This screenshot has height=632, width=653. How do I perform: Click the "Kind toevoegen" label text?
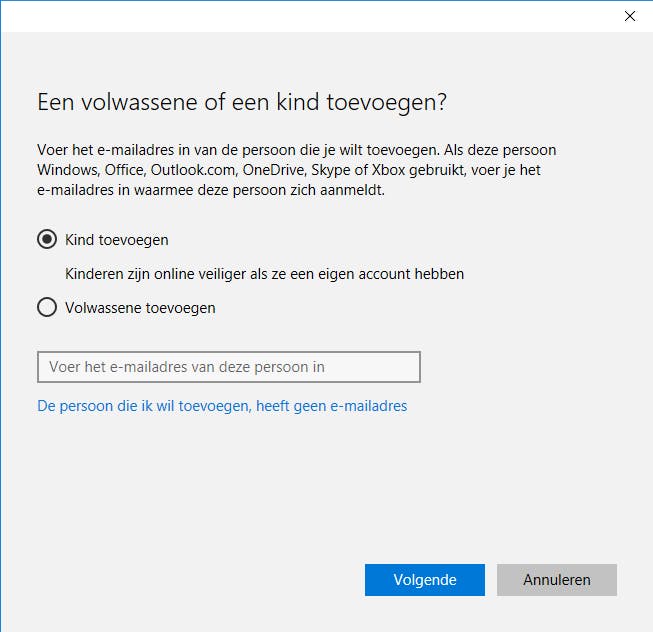[117, 240]
